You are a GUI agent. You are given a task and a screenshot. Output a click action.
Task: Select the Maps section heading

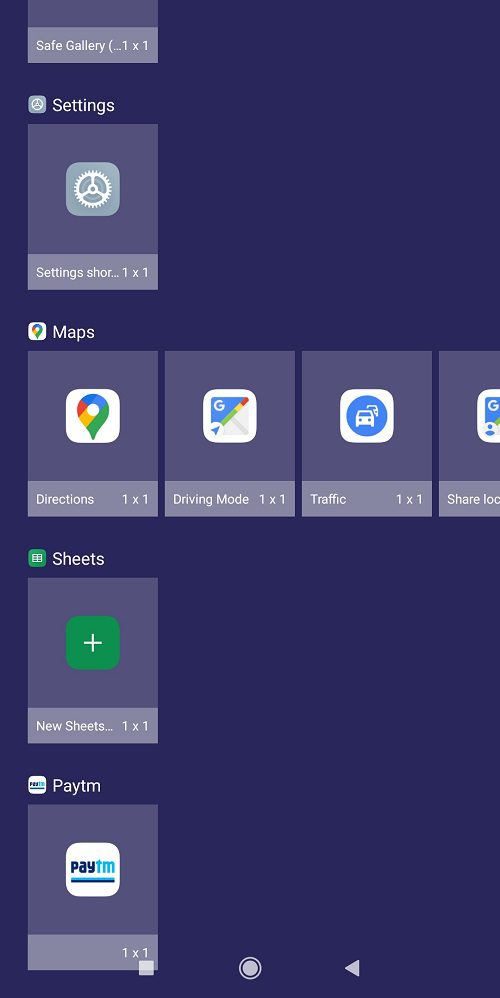coord(73,332)
